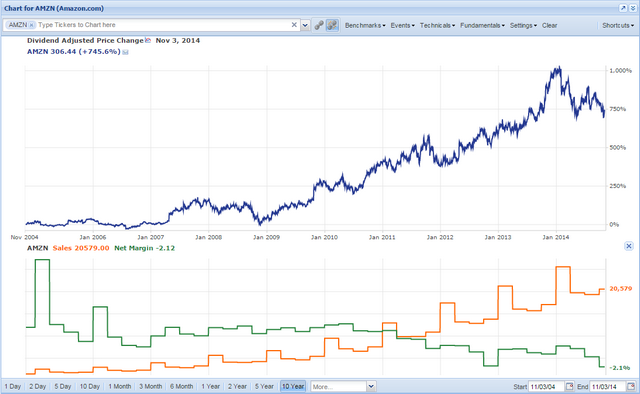Screen dimensions: 640x394
Task: Open the Events menu
Action: 402,25
